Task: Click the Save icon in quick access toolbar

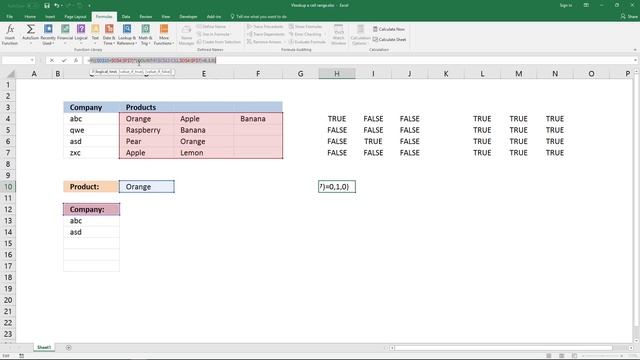Action: (47, 5)
